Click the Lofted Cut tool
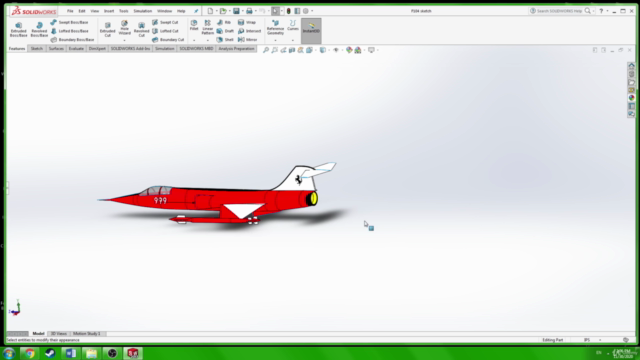This screenshot has width=640, height=360. point(165,31)
